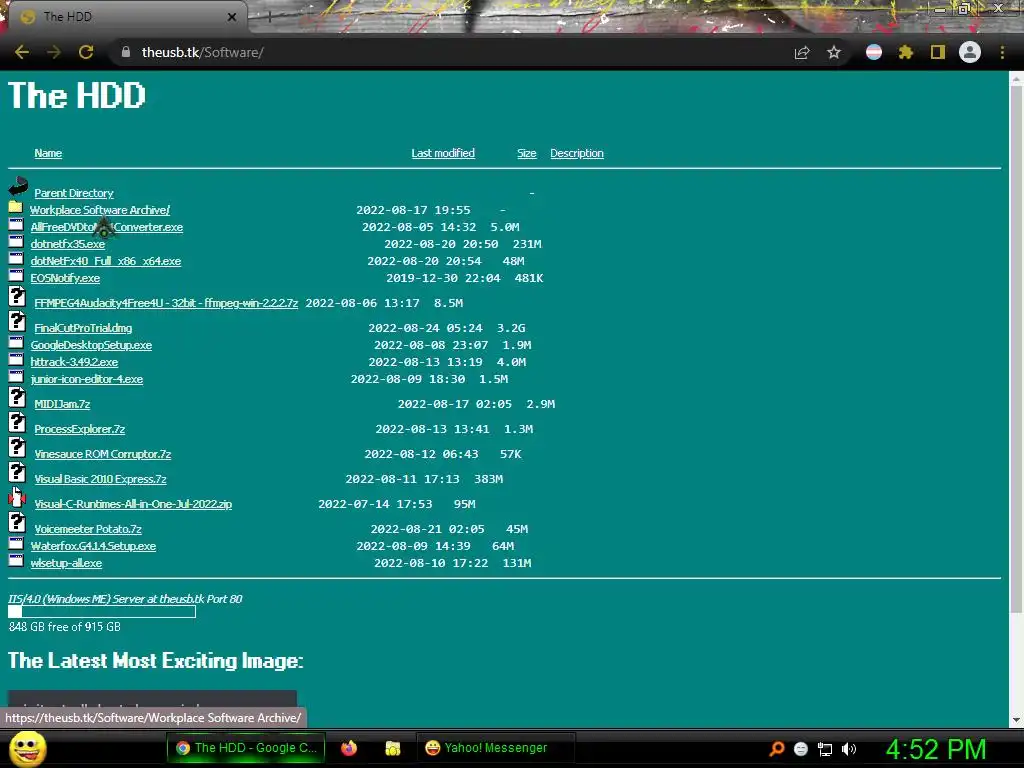Download ProcessExplorer.7z
The height and width of the screenshot is (768, 1024).
(80, 429)
